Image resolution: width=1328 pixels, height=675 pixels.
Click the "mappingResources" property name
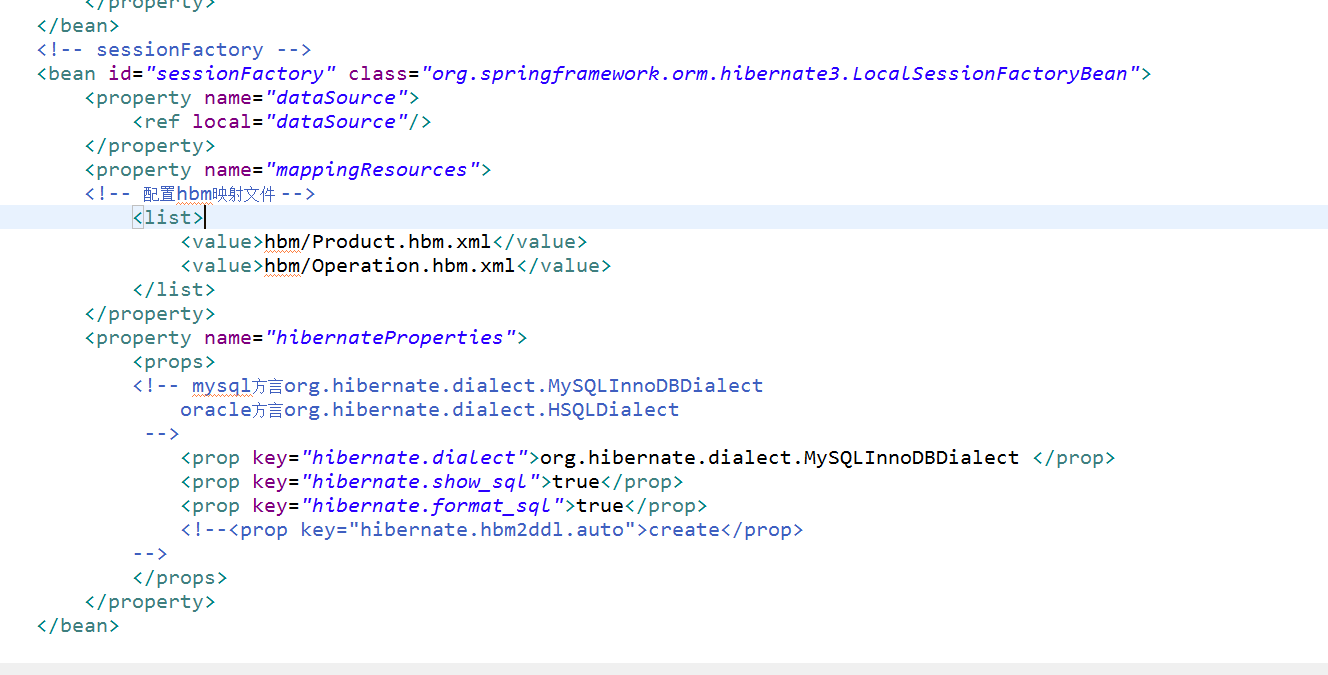pos(371,169)
